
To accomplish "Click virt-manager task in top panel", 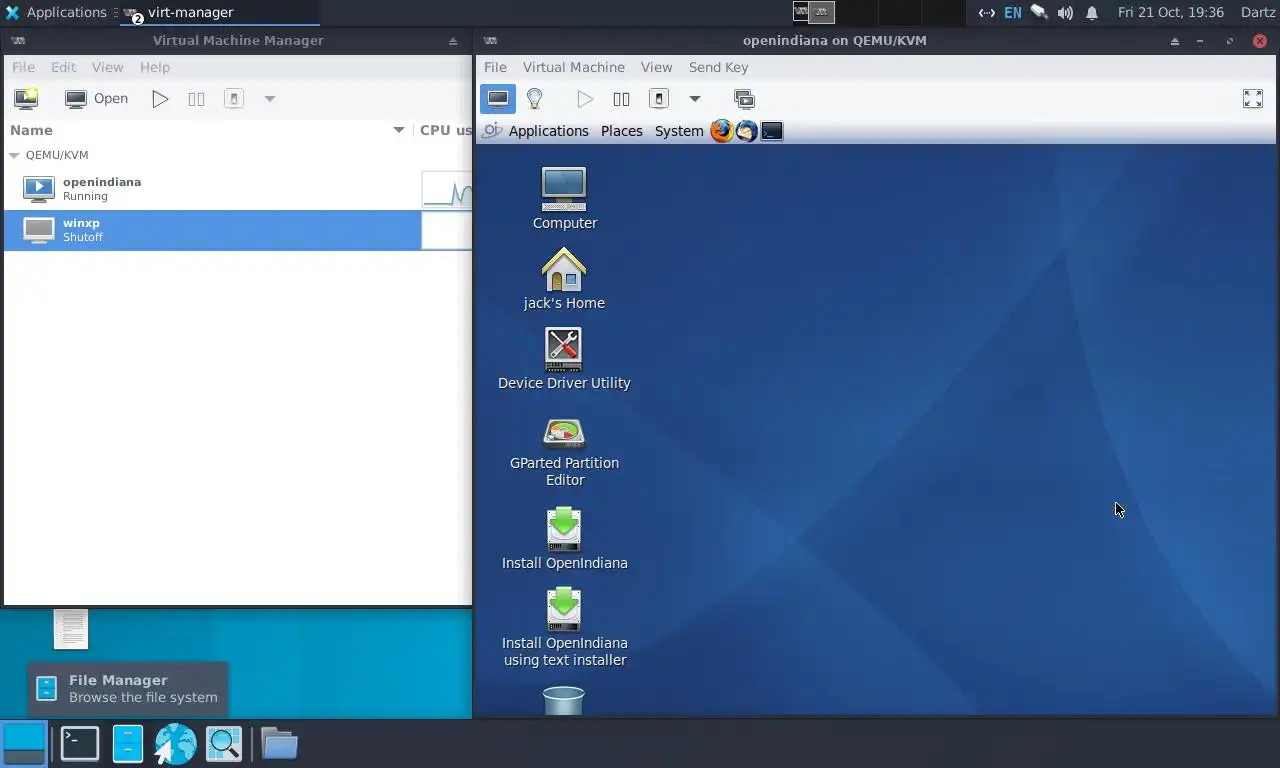I will point(220,12).
